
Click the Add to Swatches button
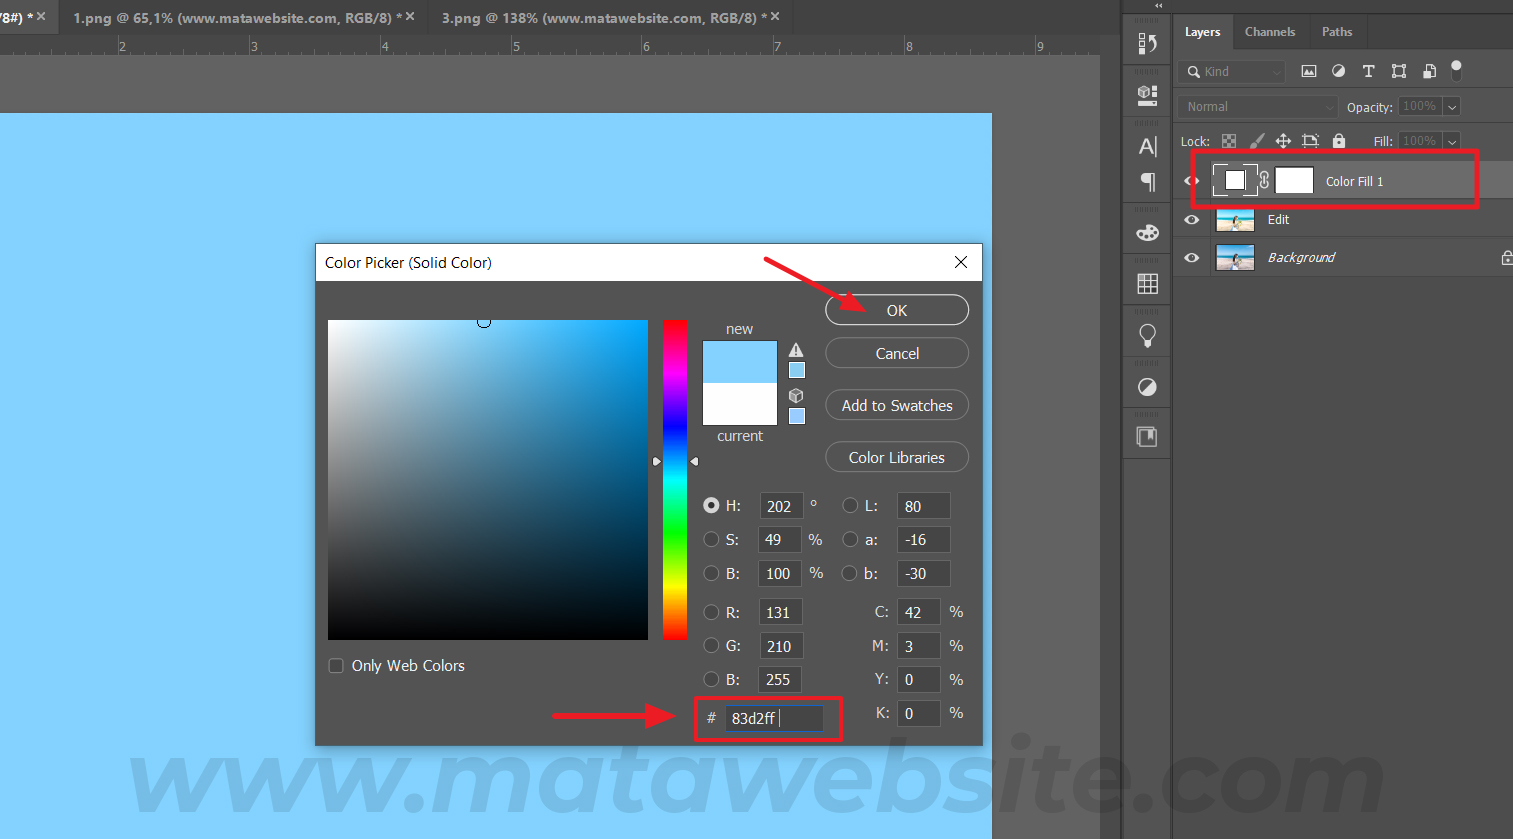[896, 406]
